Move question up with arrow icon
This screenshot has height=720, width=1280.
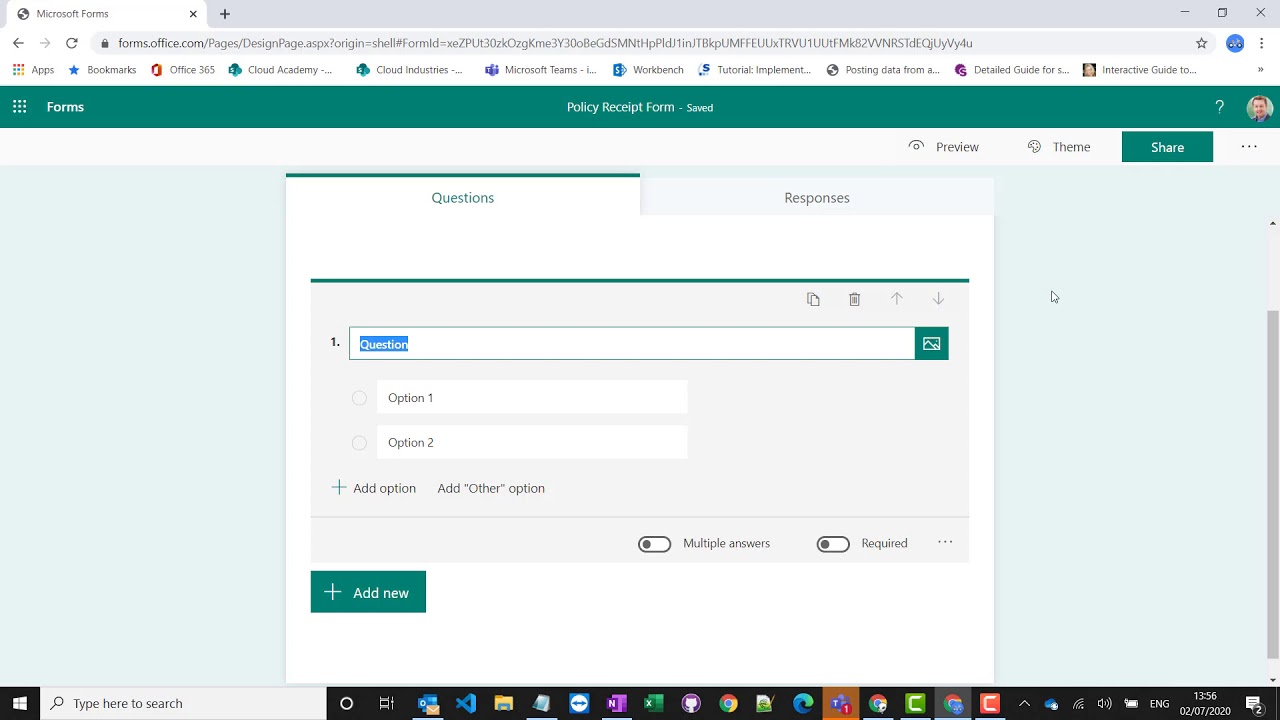point(897,299)
